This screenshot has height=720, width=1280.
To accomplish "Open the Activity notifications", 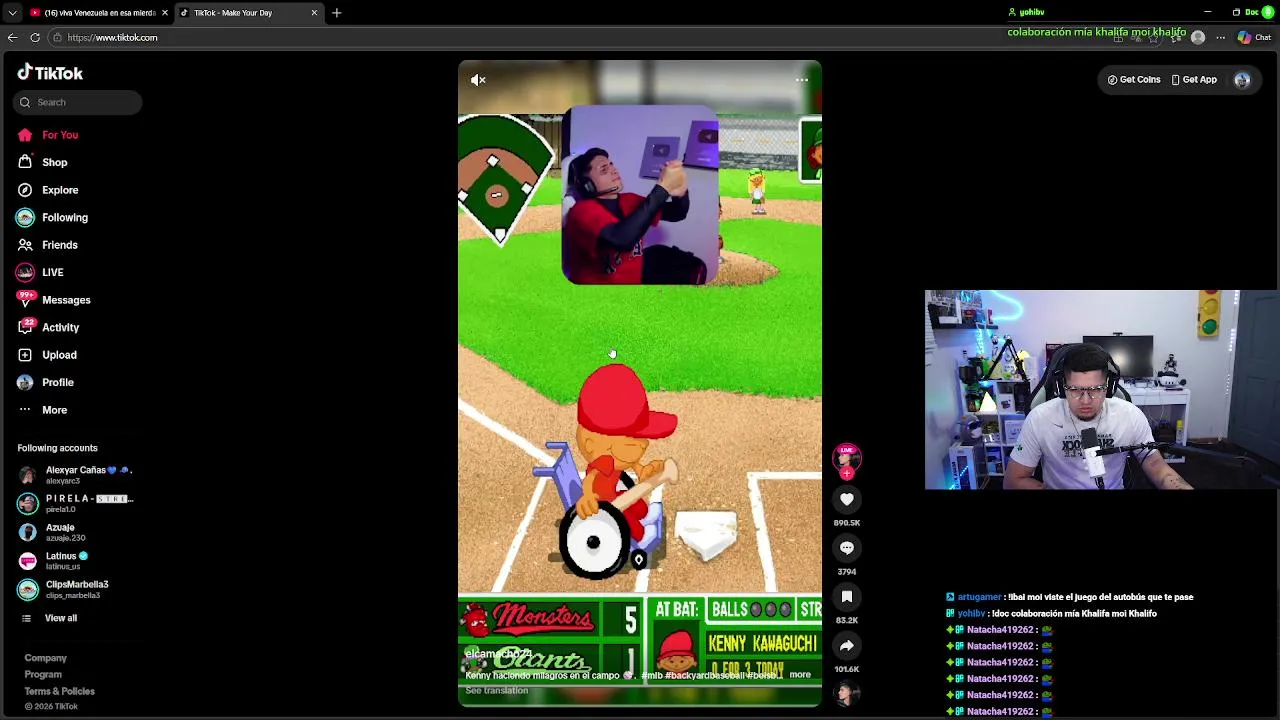I will point(61,327).
